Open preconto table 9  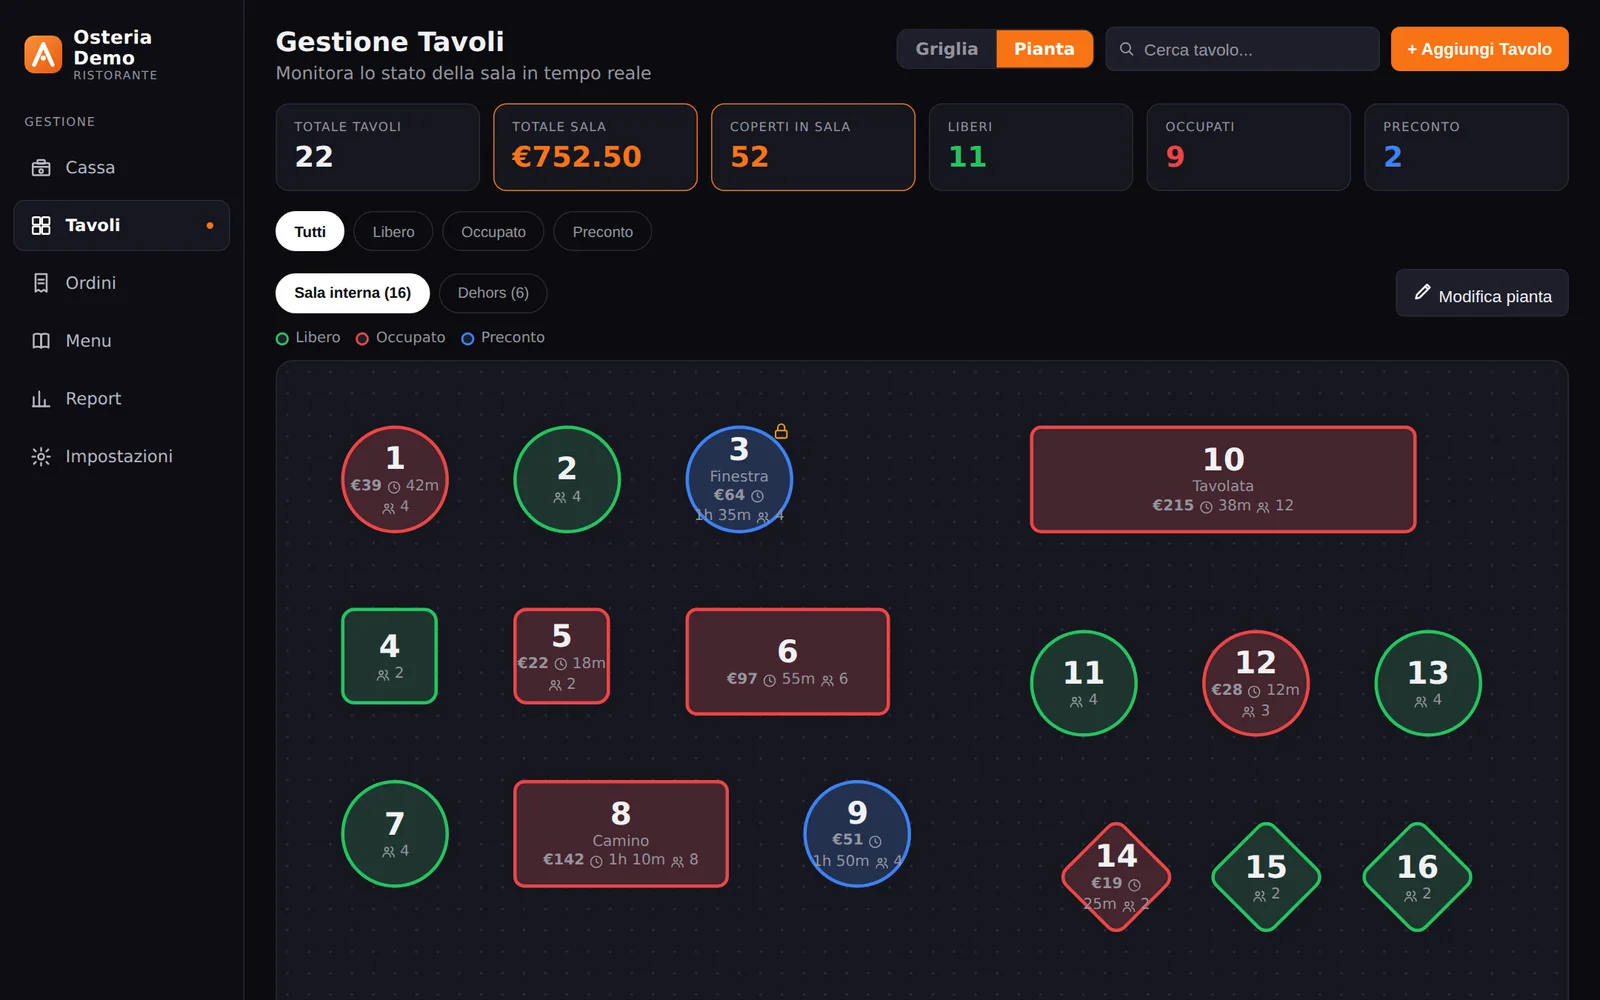coord(857,834)
